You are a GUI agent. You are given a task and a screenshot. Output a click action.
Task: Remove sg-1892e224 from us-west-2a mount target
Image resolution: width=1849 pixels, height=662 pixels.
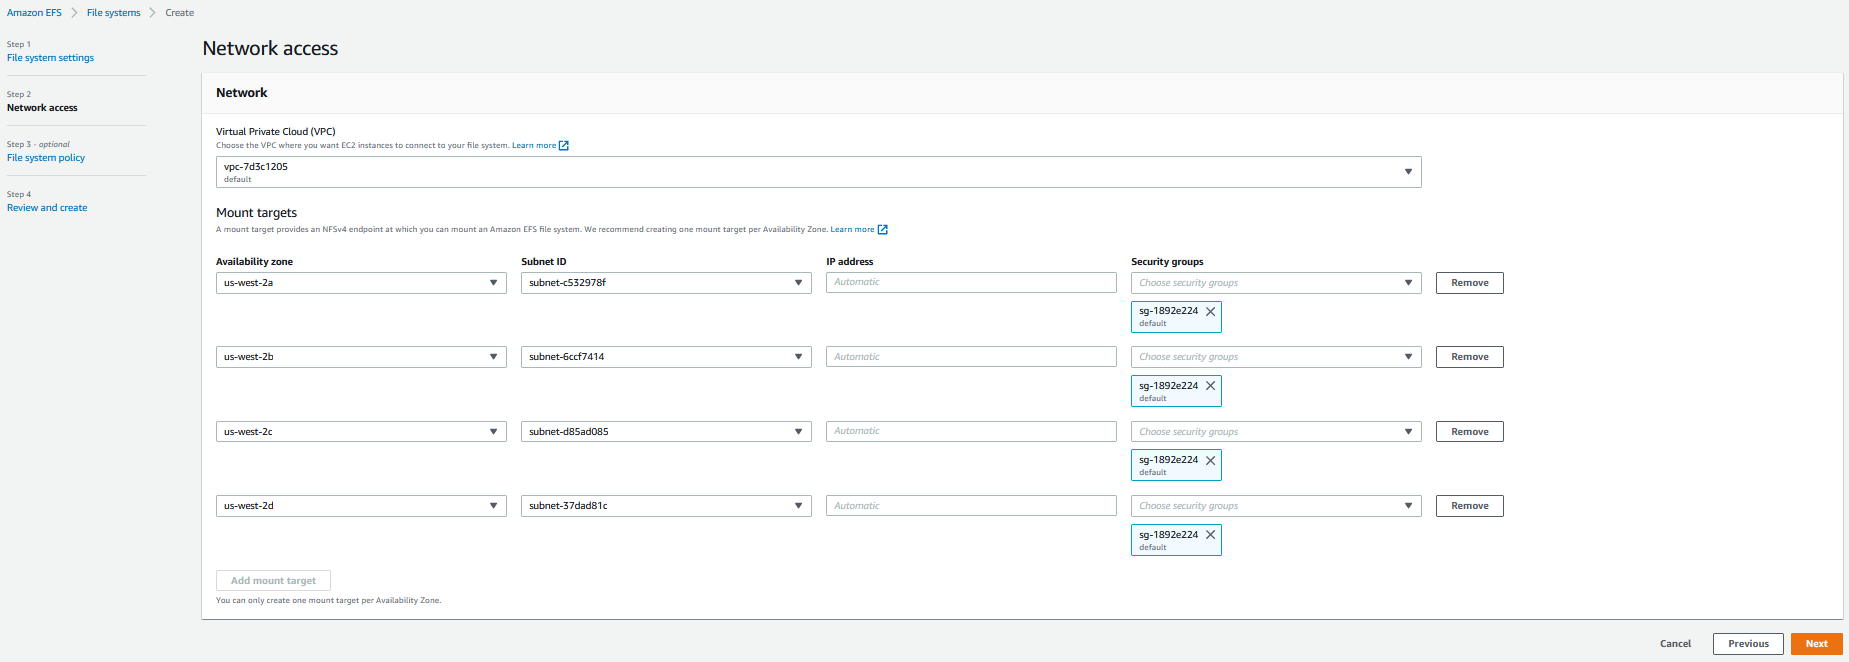coord(1210,312)
